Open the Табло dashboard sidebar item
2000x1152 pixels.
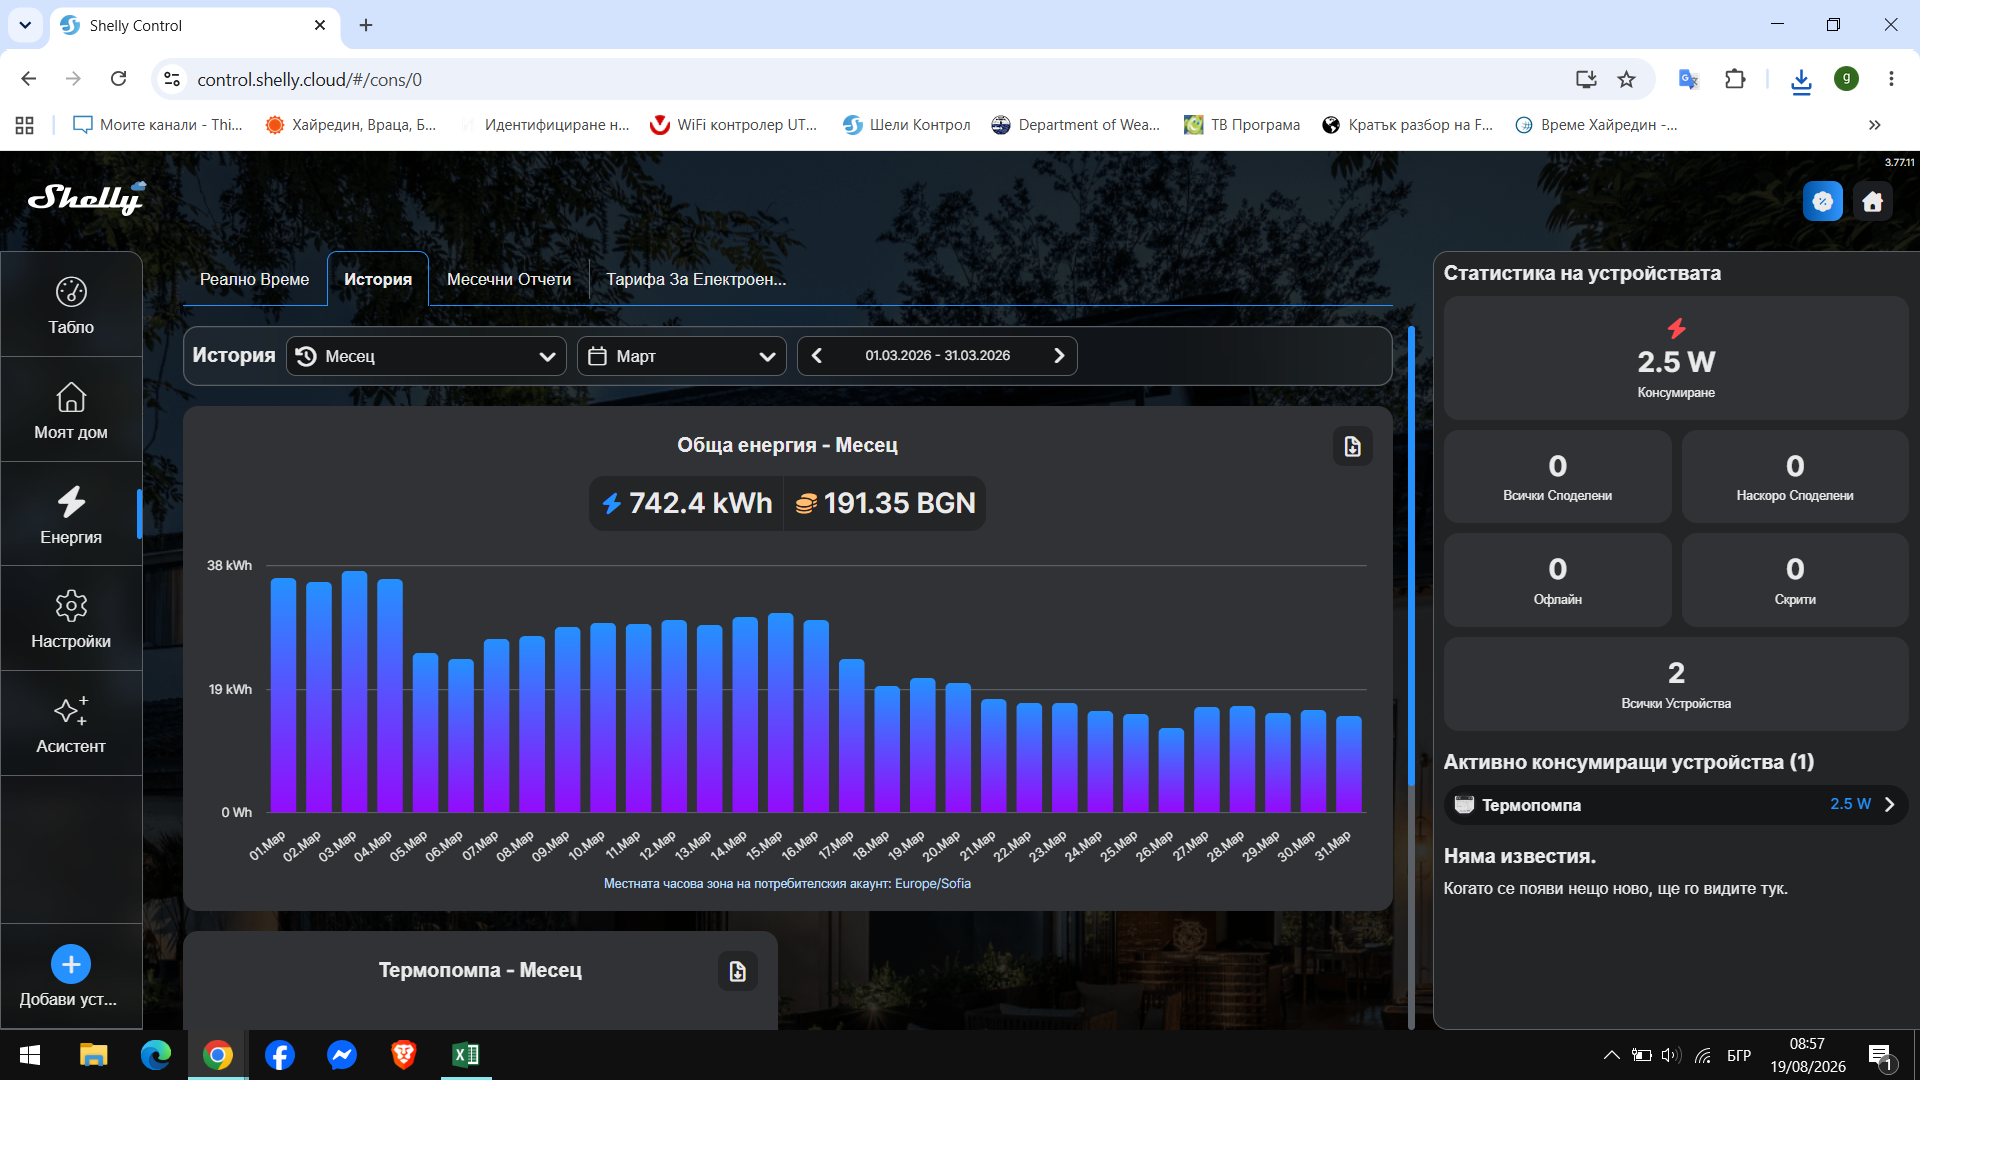(x=71, y=305)
